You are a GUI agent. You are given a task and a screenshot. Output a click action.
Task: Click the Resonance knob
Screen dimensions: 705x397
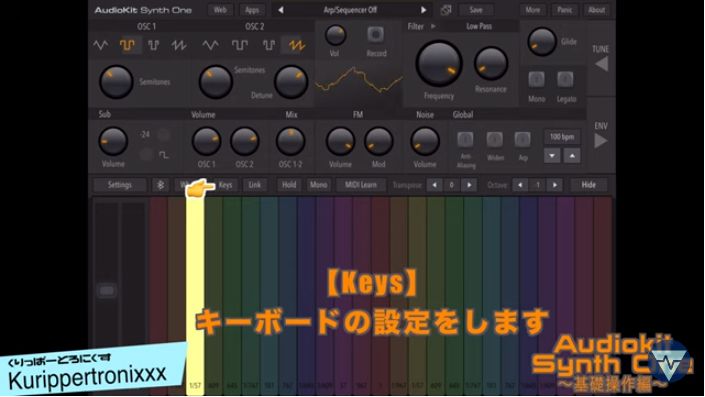pyautogui.click(x=491, y=63)
